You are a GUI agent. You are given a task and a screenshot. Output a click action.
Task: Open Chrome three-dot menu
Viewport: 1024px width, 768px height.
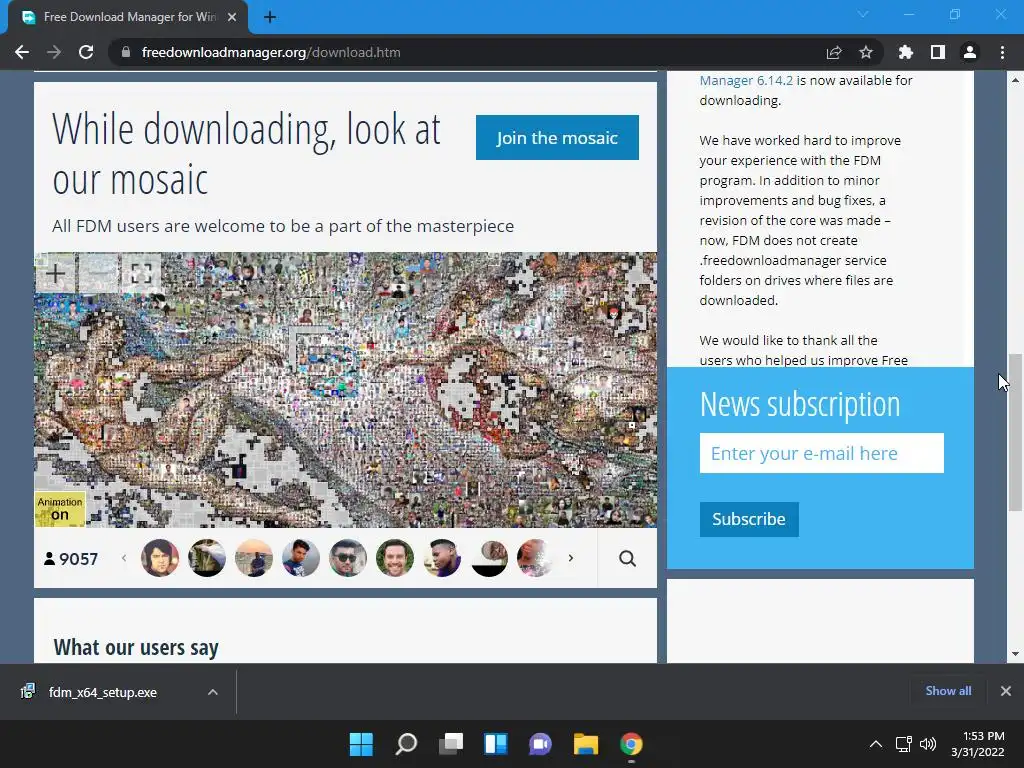(1002, 52)
